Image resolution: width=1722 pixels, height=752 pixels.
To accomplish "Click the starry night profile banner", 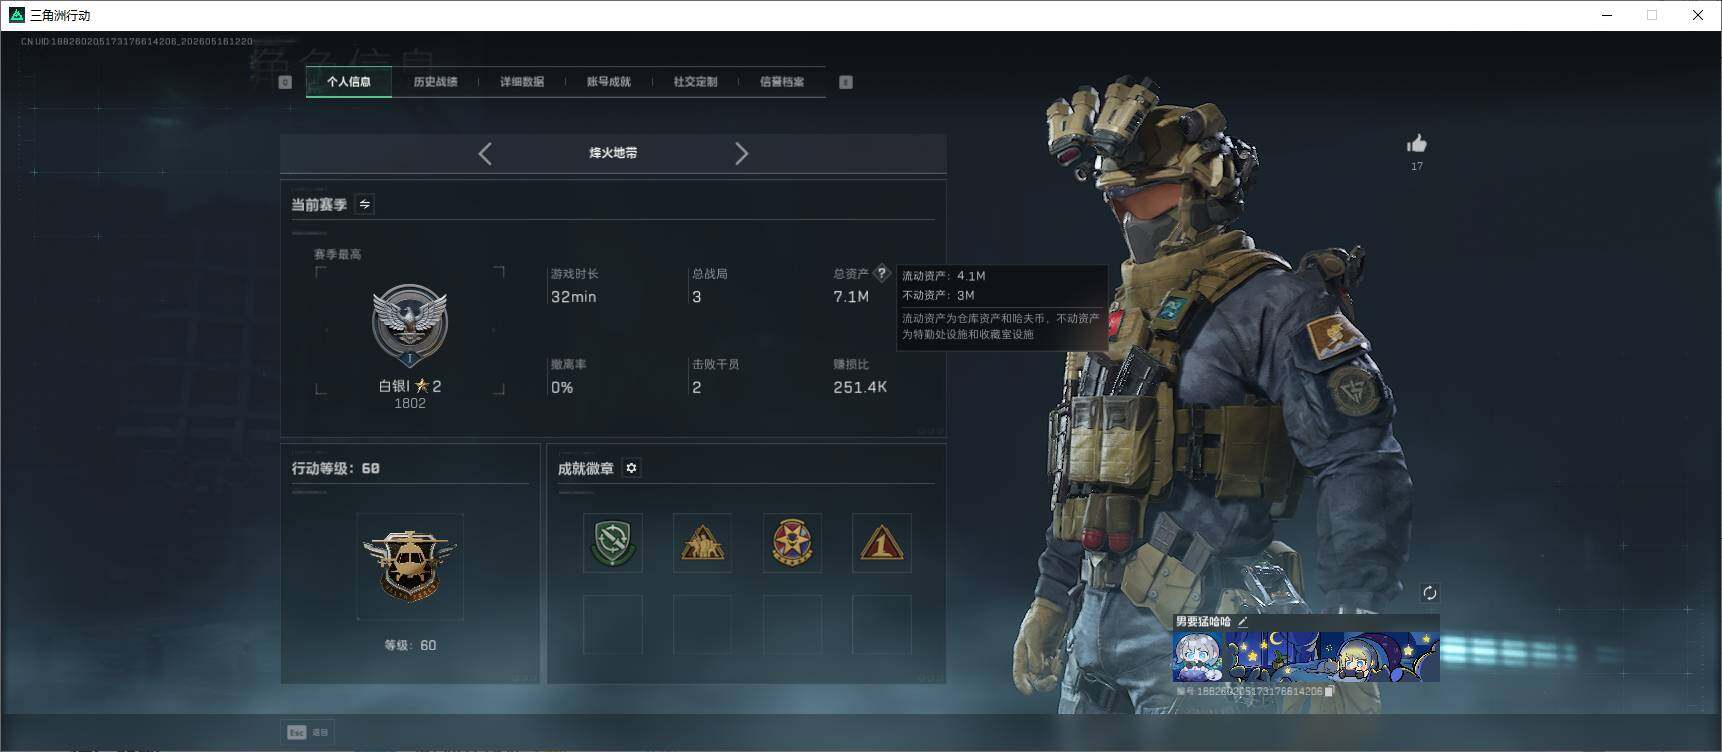I will tap(1332, 656).
